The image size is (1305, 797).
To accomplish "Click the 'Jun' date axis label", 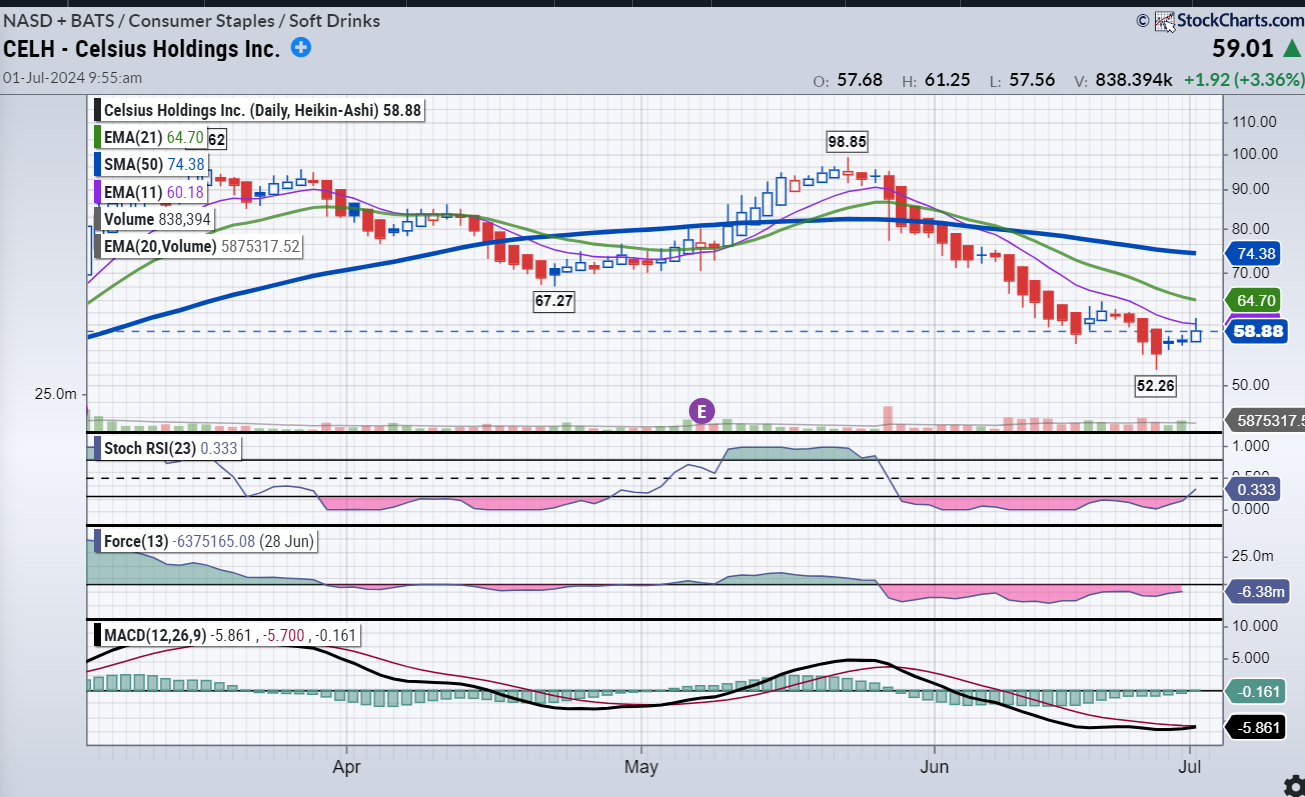I will 934,768.
